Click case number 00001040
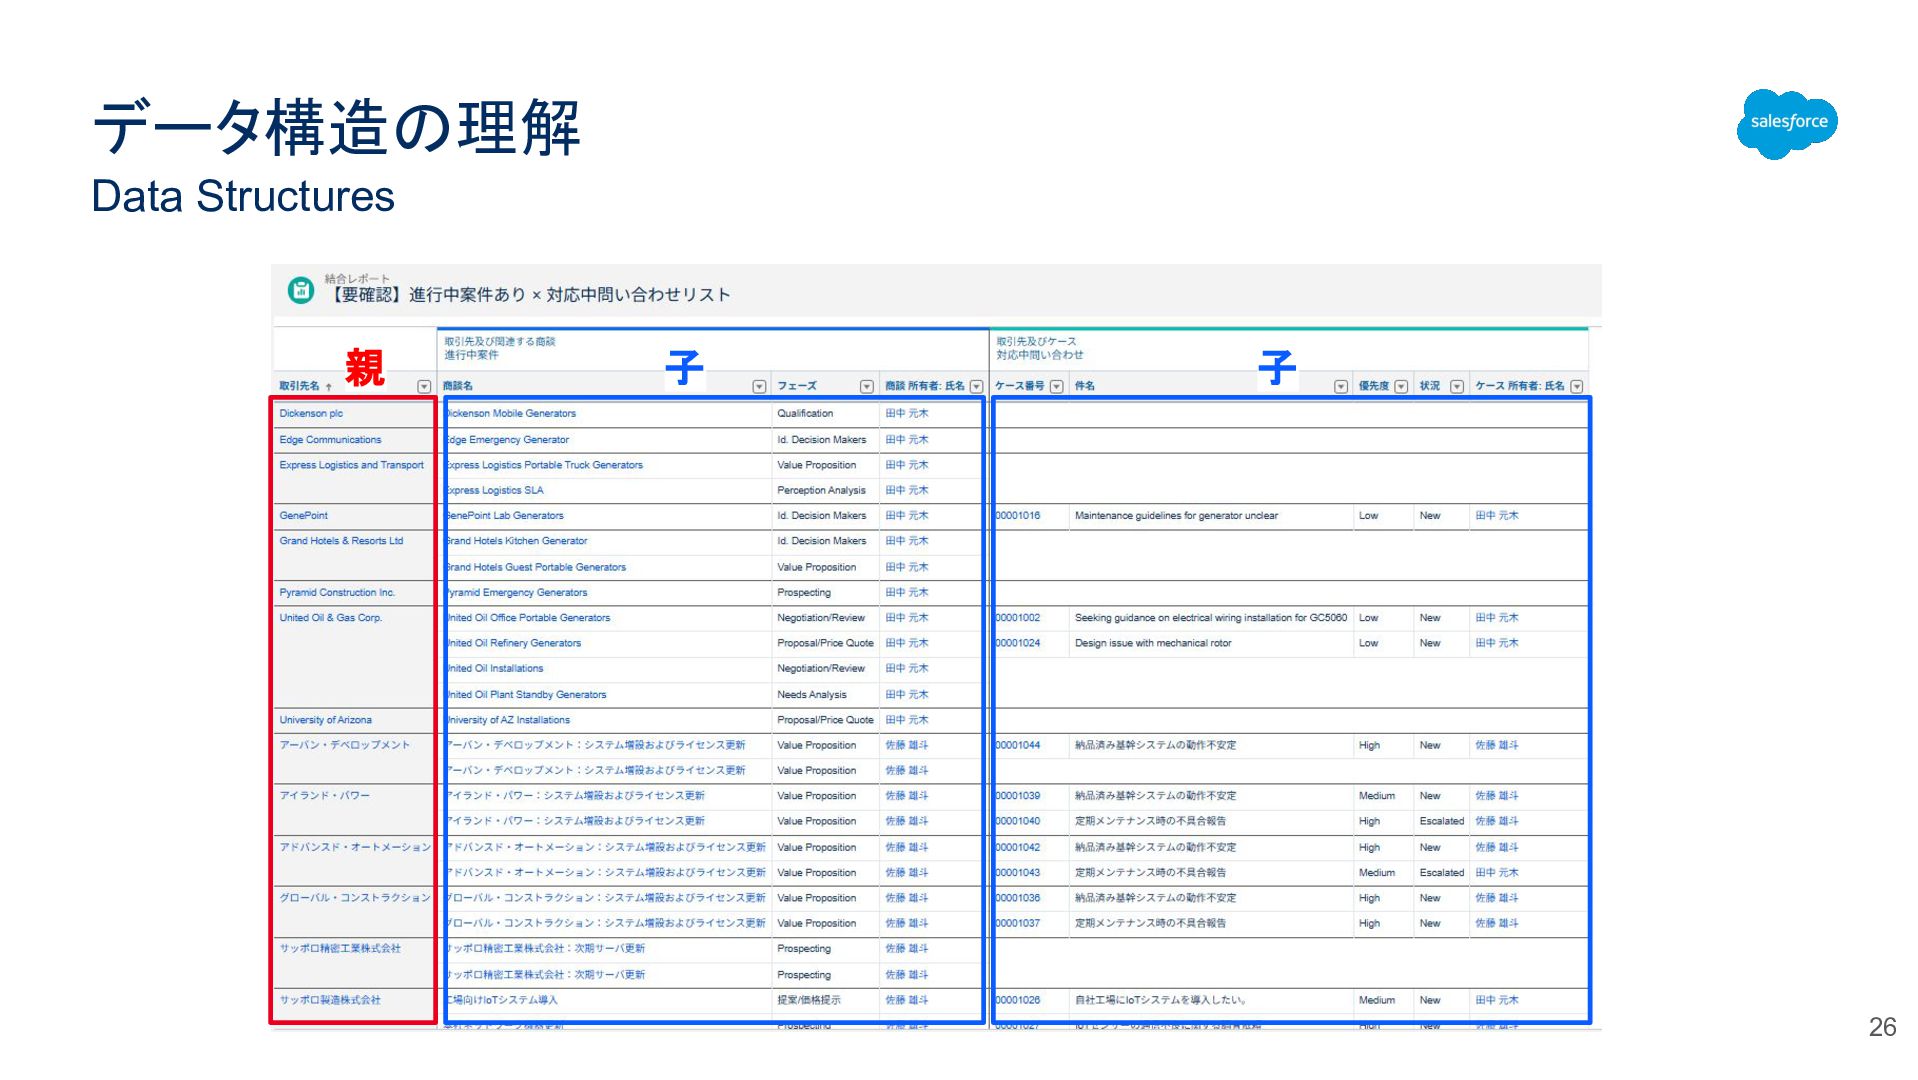 [1018, 821]
